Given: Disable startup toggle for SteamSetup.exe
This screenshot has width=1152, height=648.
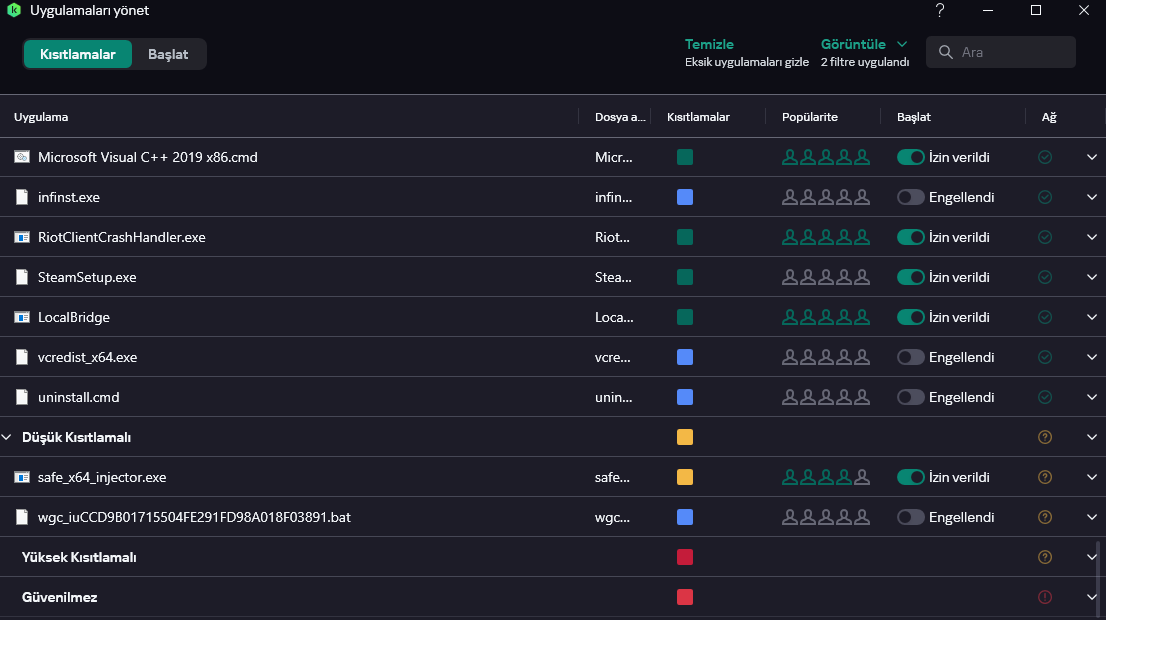Looking at the screenshot, I should coord(911,277).
